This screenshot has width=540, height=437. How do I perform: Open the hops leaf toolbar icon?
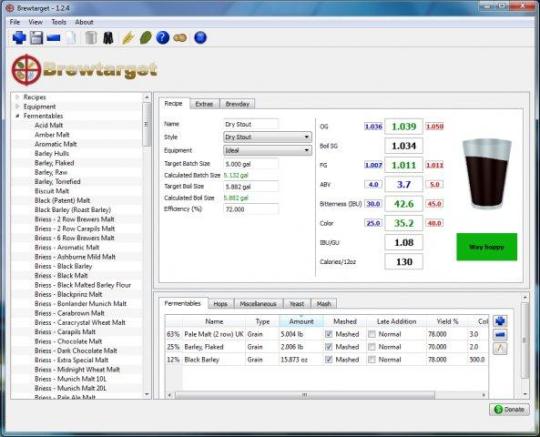[146, 38]
